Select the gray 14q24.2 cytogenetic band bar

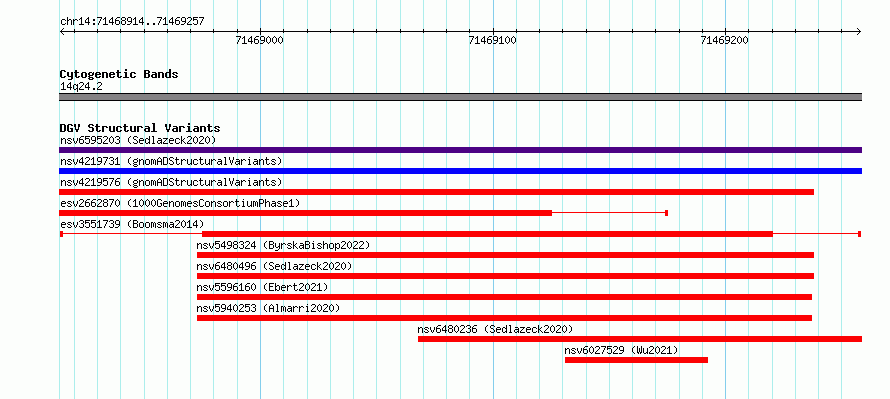(460, 97)
